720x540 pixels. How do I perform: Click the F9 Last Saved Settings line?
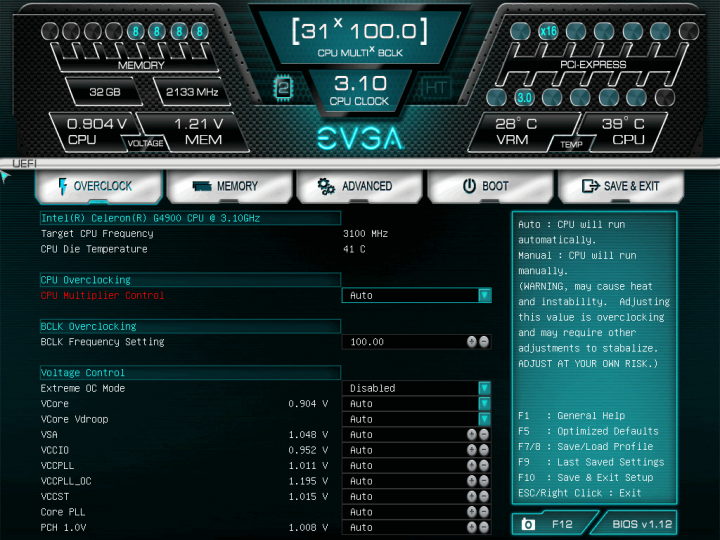[x=591, y=461]
